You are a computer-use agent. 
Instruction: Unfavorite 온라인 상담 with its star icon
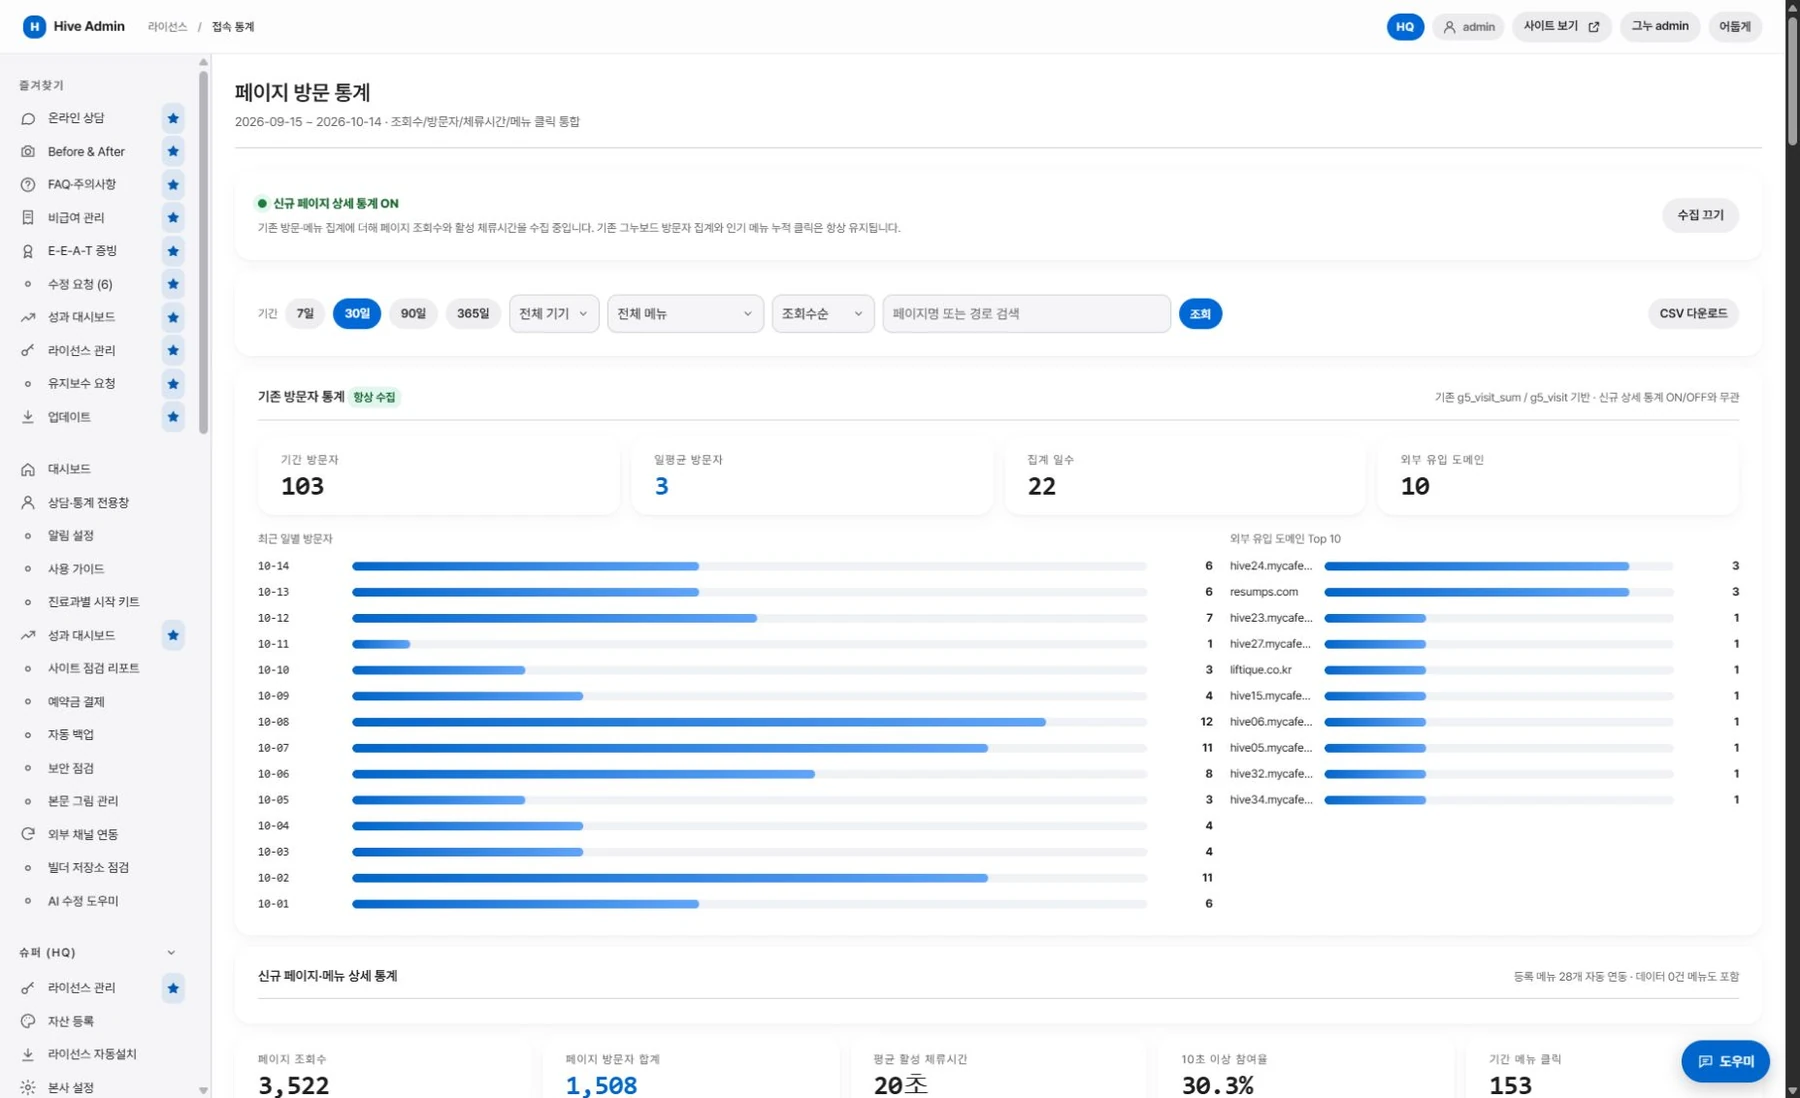pyautogui.click(x=173, y=118)
